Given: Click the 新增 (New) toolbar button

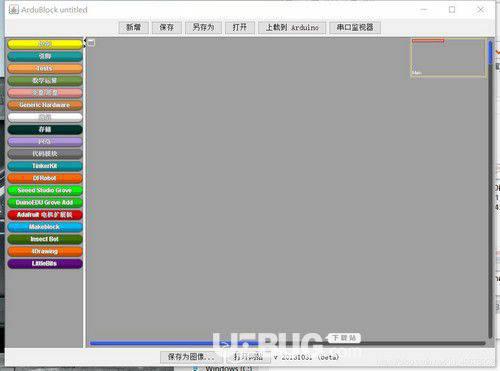Looking at the screenshot, I should pos(133,28).
